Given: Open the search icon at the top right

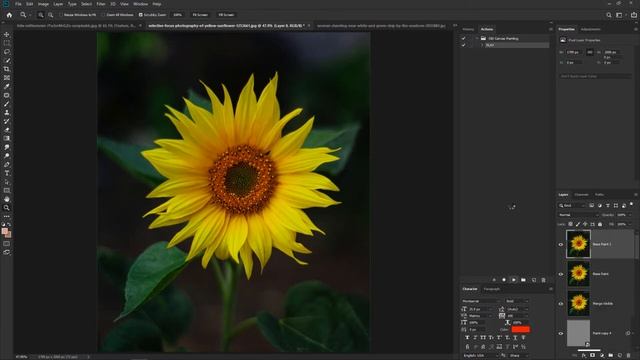Looking at the screenshot, I should 609,15.
